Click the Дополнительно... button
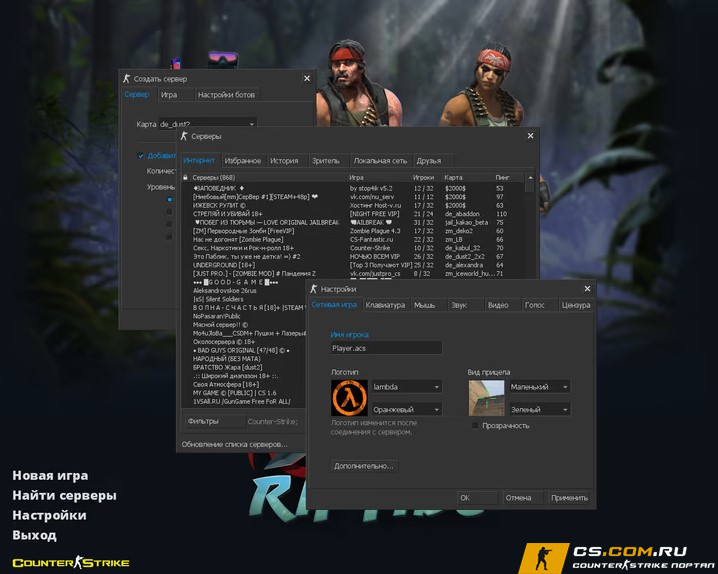Viewport: 718px width, 574px height. click(364, 466)
